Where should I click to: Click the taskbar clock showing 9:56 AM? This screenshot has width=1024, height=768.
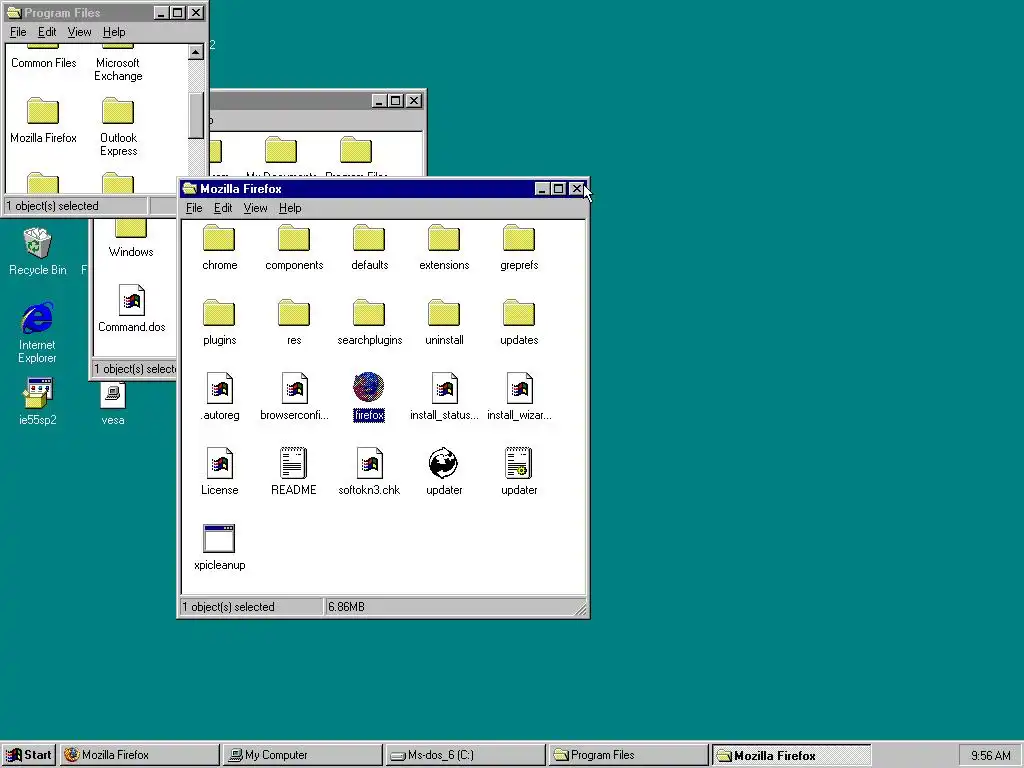click(991, 756)
